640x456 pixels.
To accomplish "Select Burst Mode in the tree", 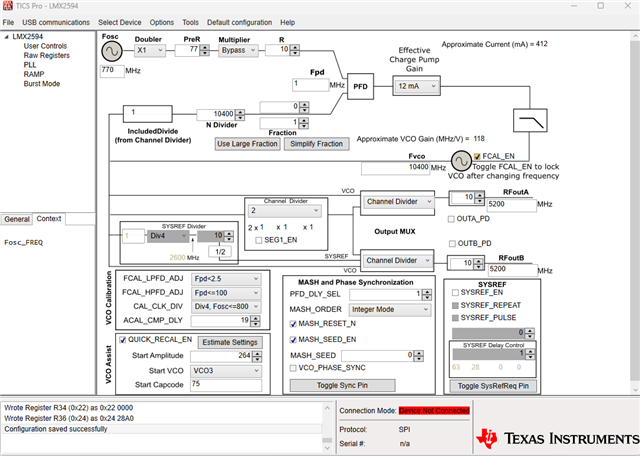I will (42, 84).
